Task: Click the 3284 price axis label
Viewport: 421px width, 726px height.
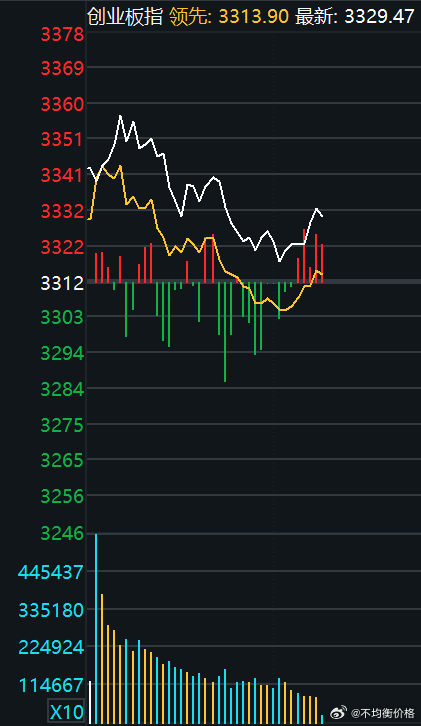Action: 63,389
